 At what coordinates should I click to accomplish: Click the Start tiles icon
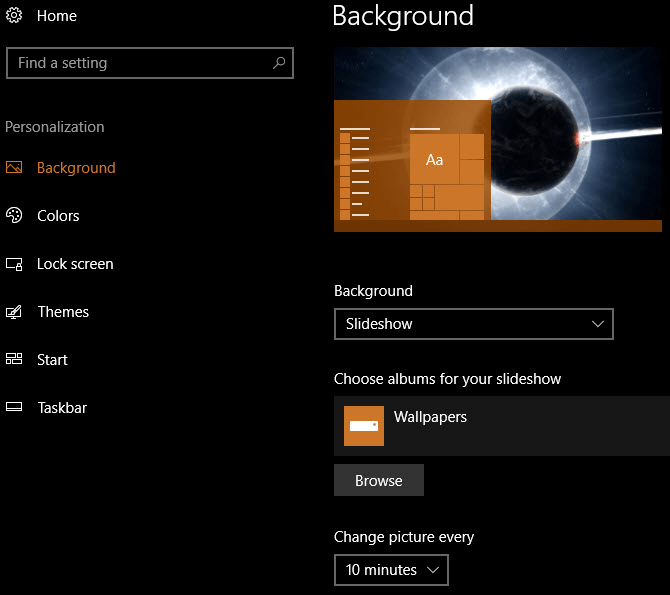click(14, 360)
